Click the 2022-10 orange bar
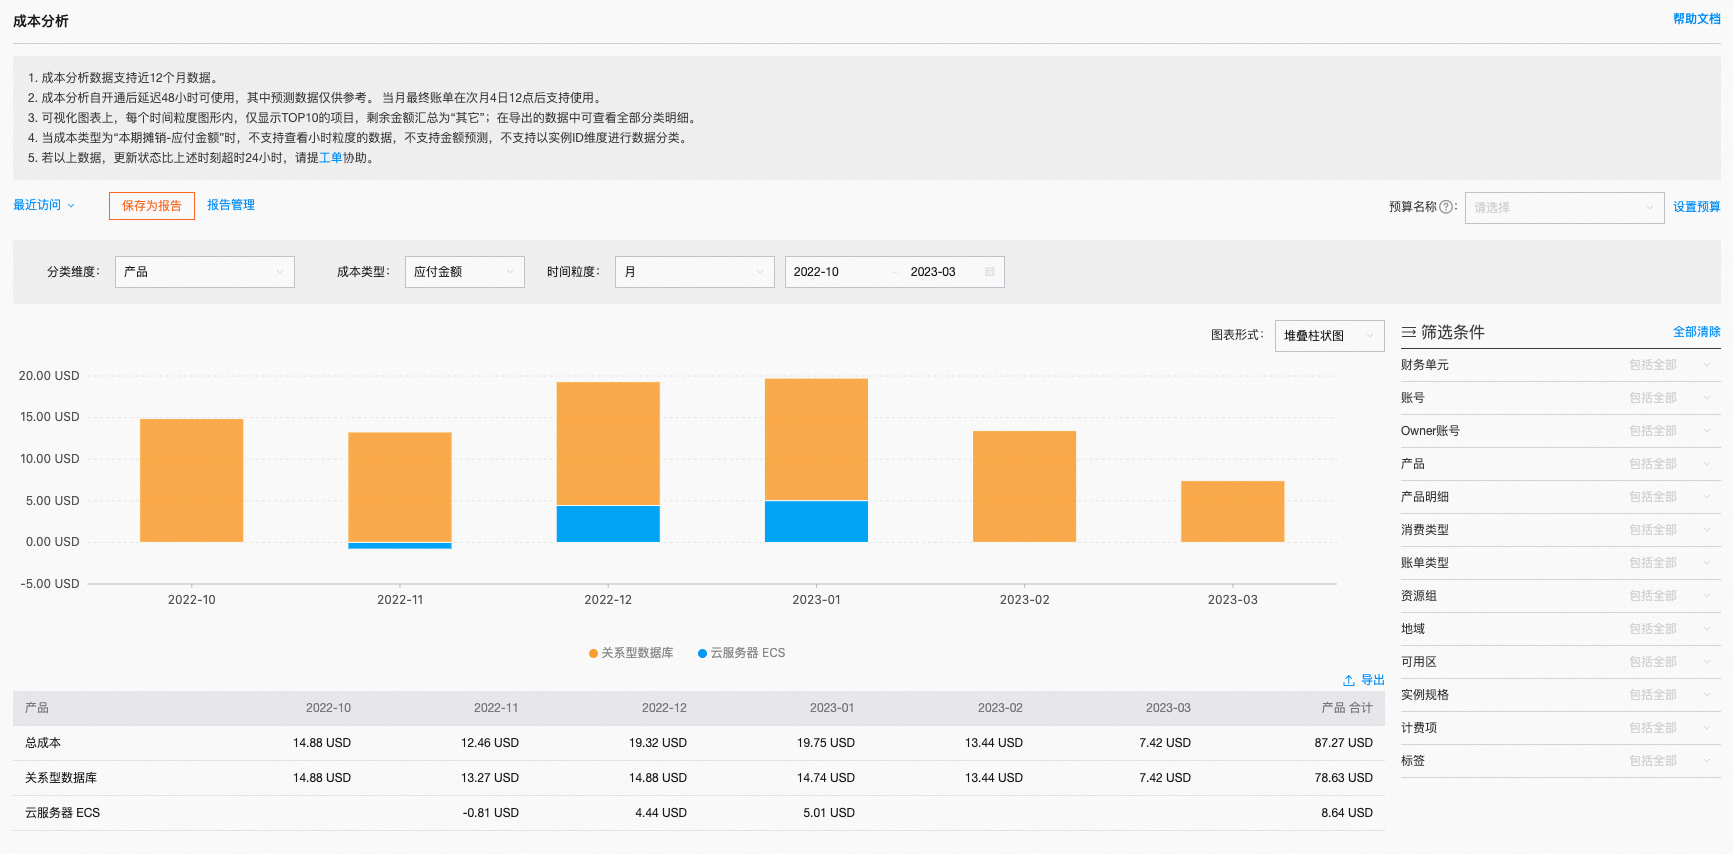 click(x=191, y=480)
